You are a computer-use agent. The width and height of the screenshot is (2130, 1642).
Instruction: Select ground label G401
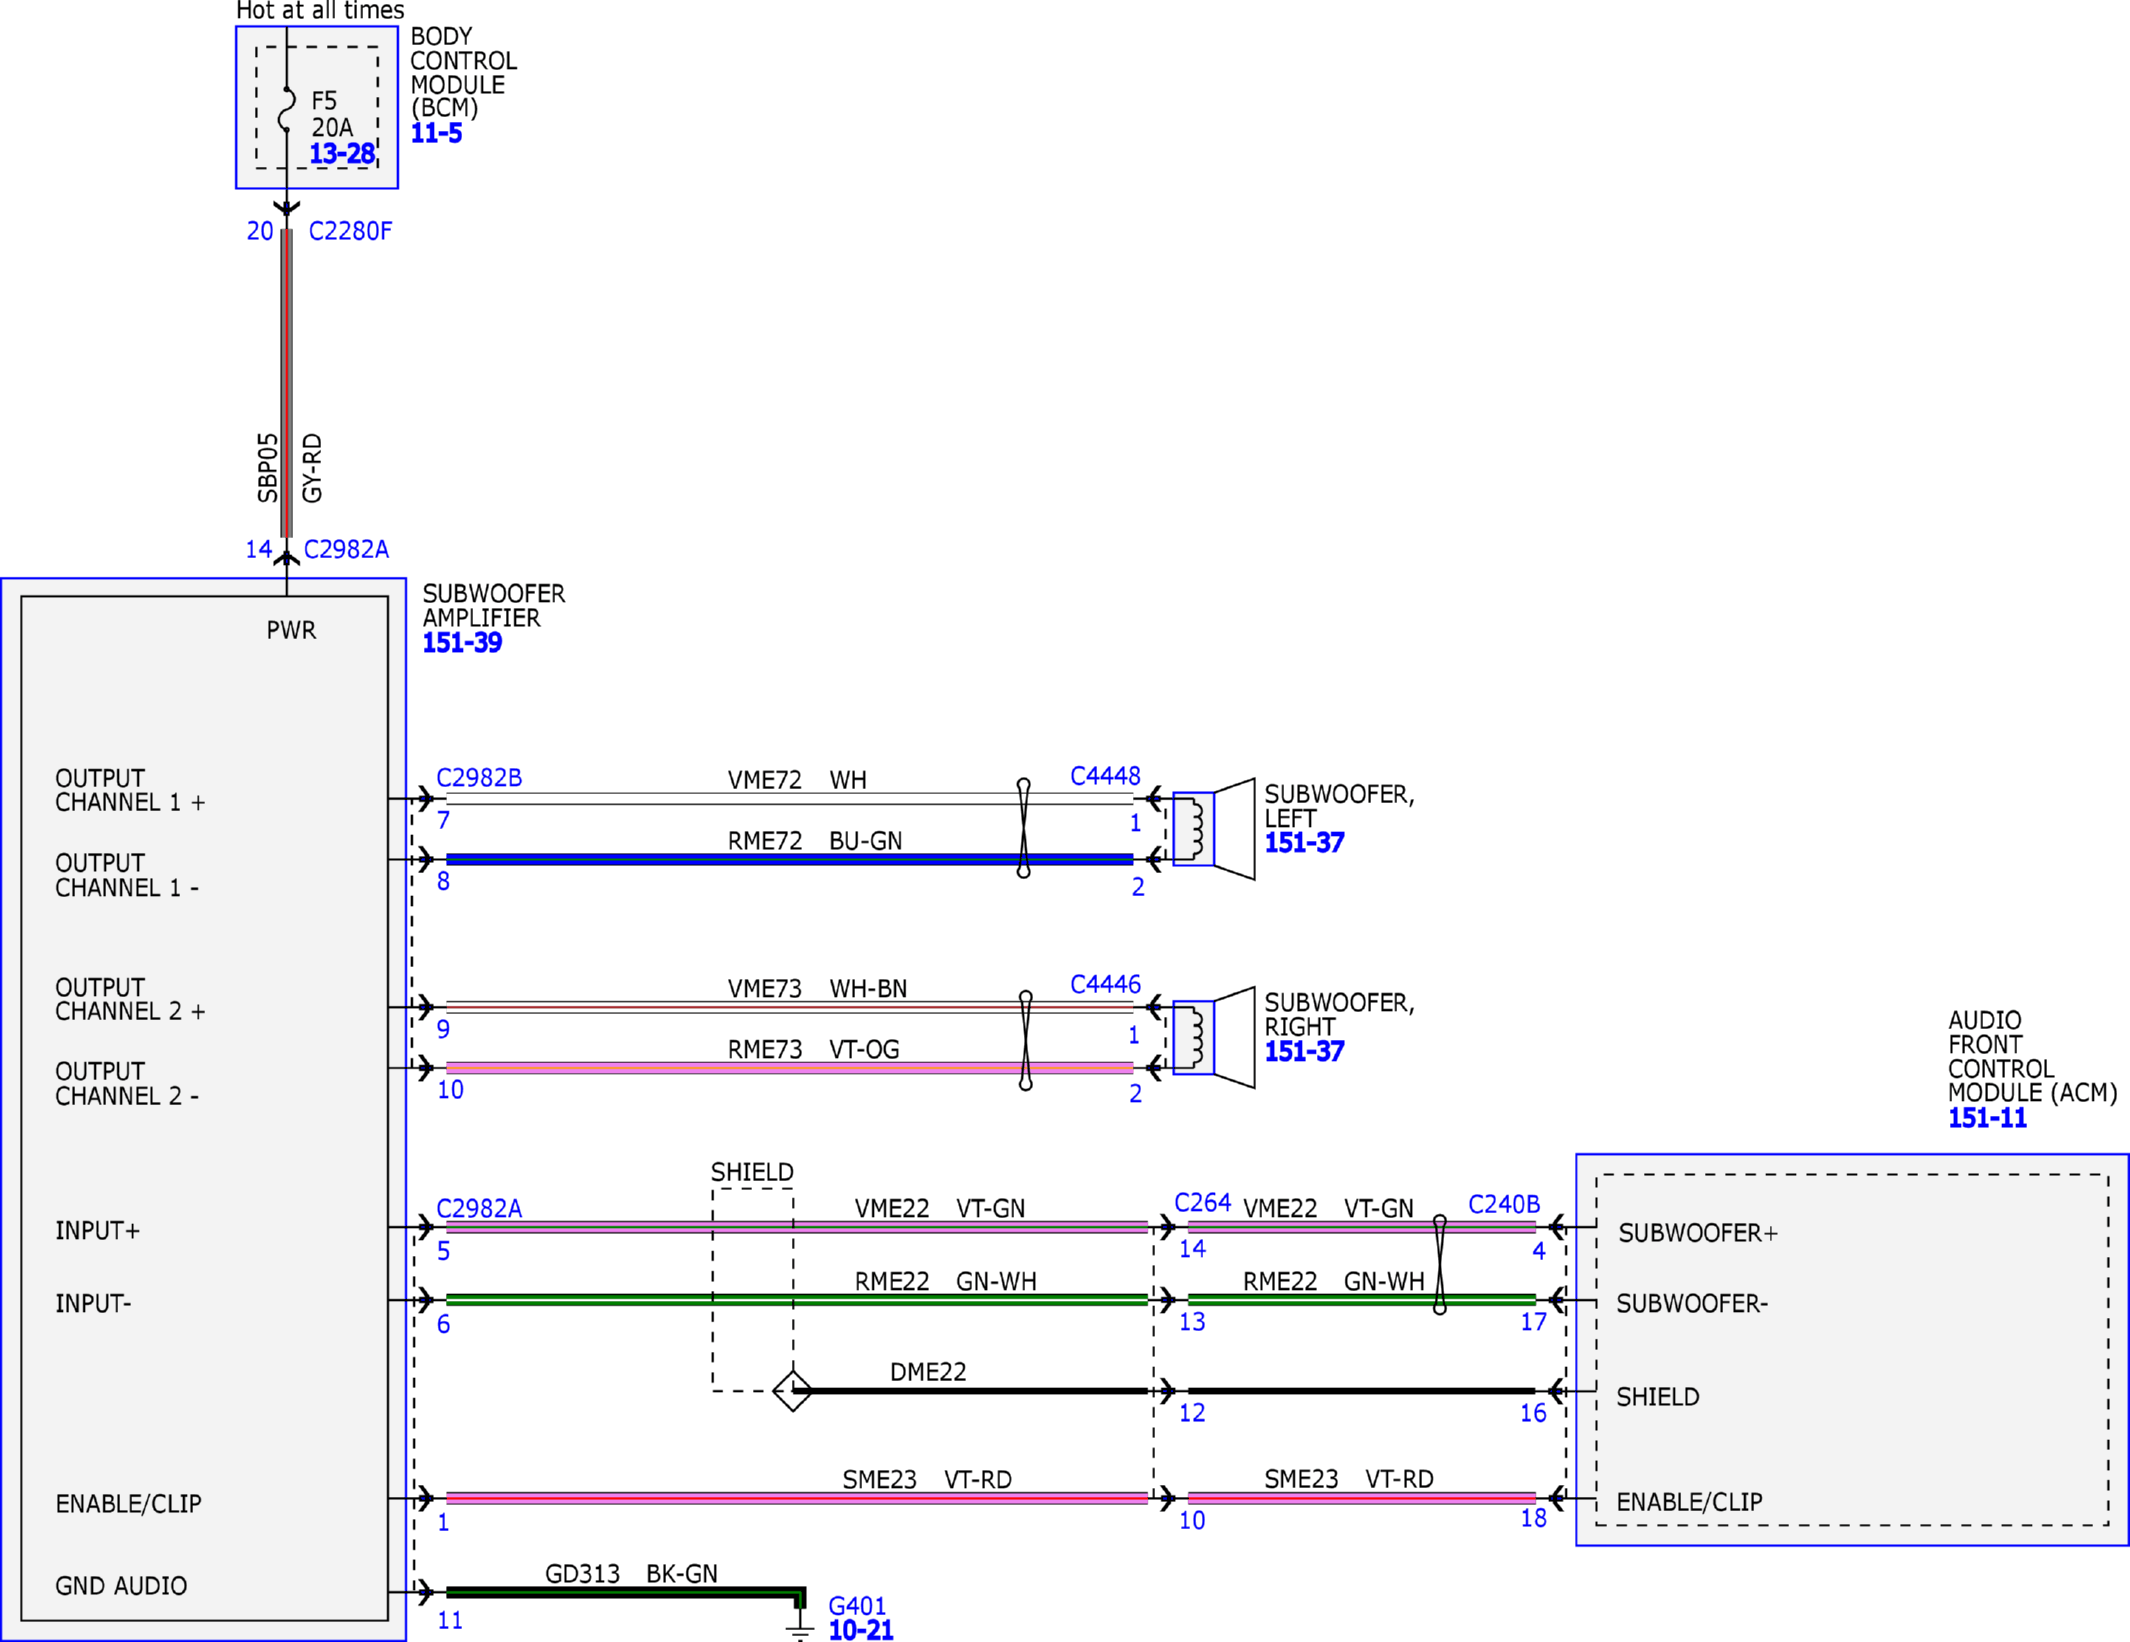(857, 1606)
